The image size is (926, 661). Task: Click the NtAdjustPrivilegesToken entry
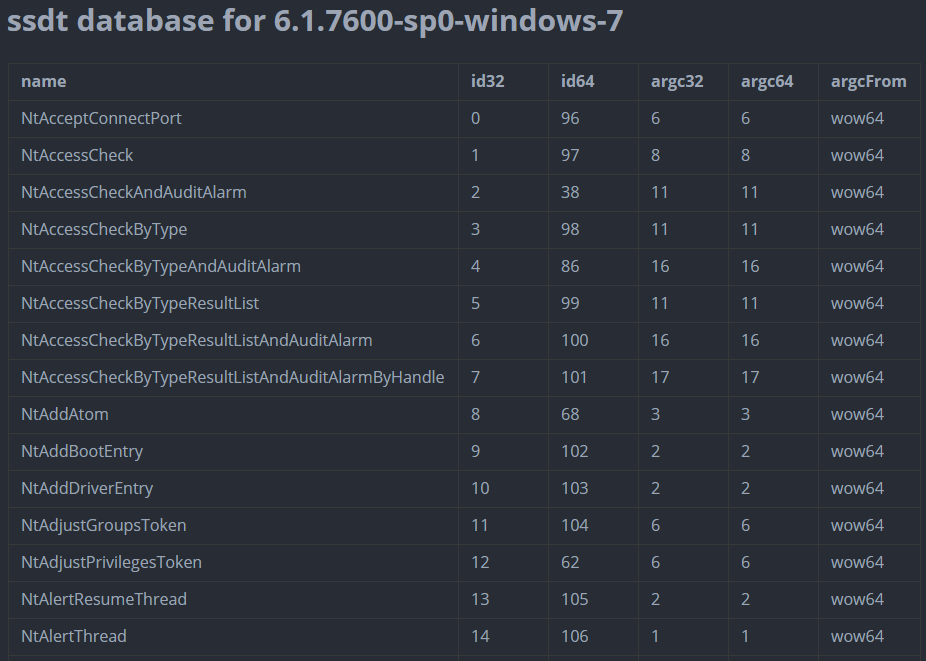111,563
